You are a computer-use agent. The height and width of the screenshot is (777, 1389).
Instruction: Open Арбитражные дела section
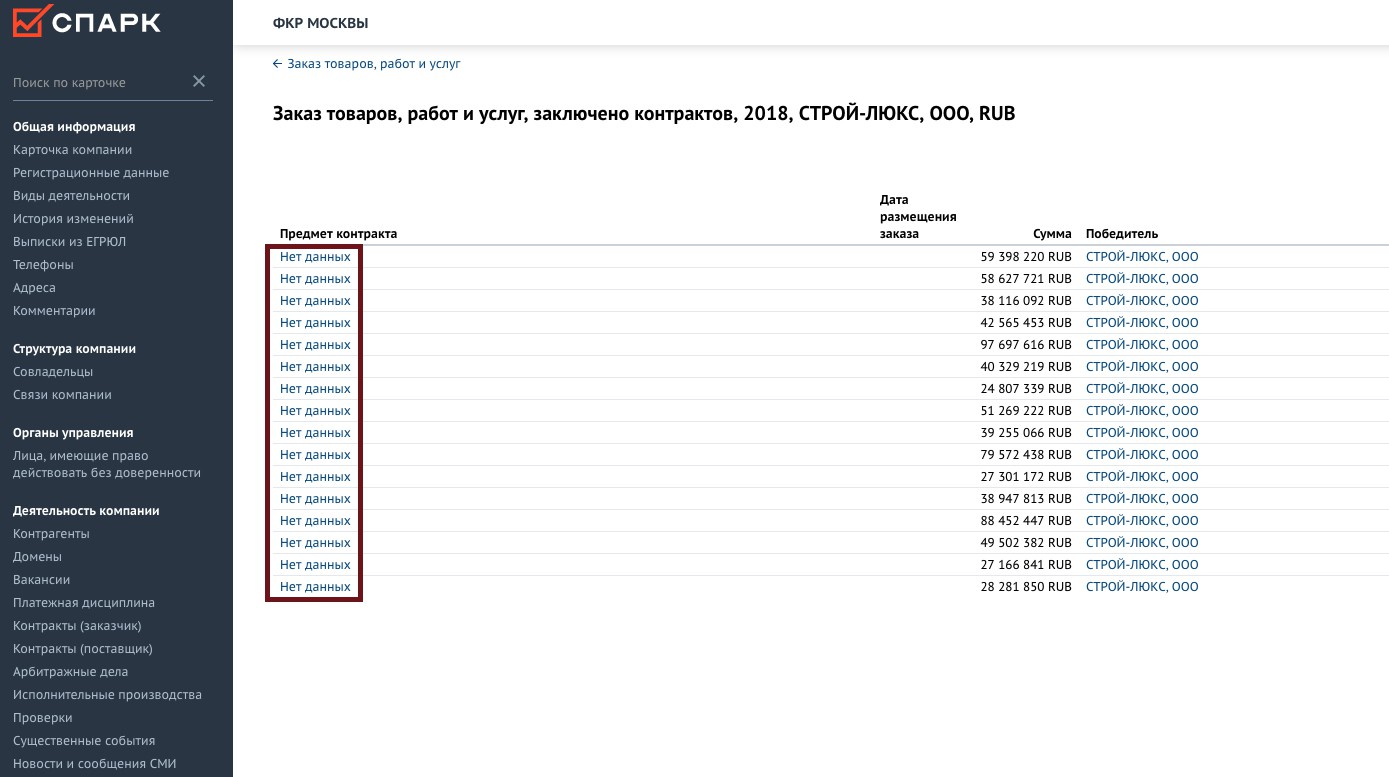point(70,672)
